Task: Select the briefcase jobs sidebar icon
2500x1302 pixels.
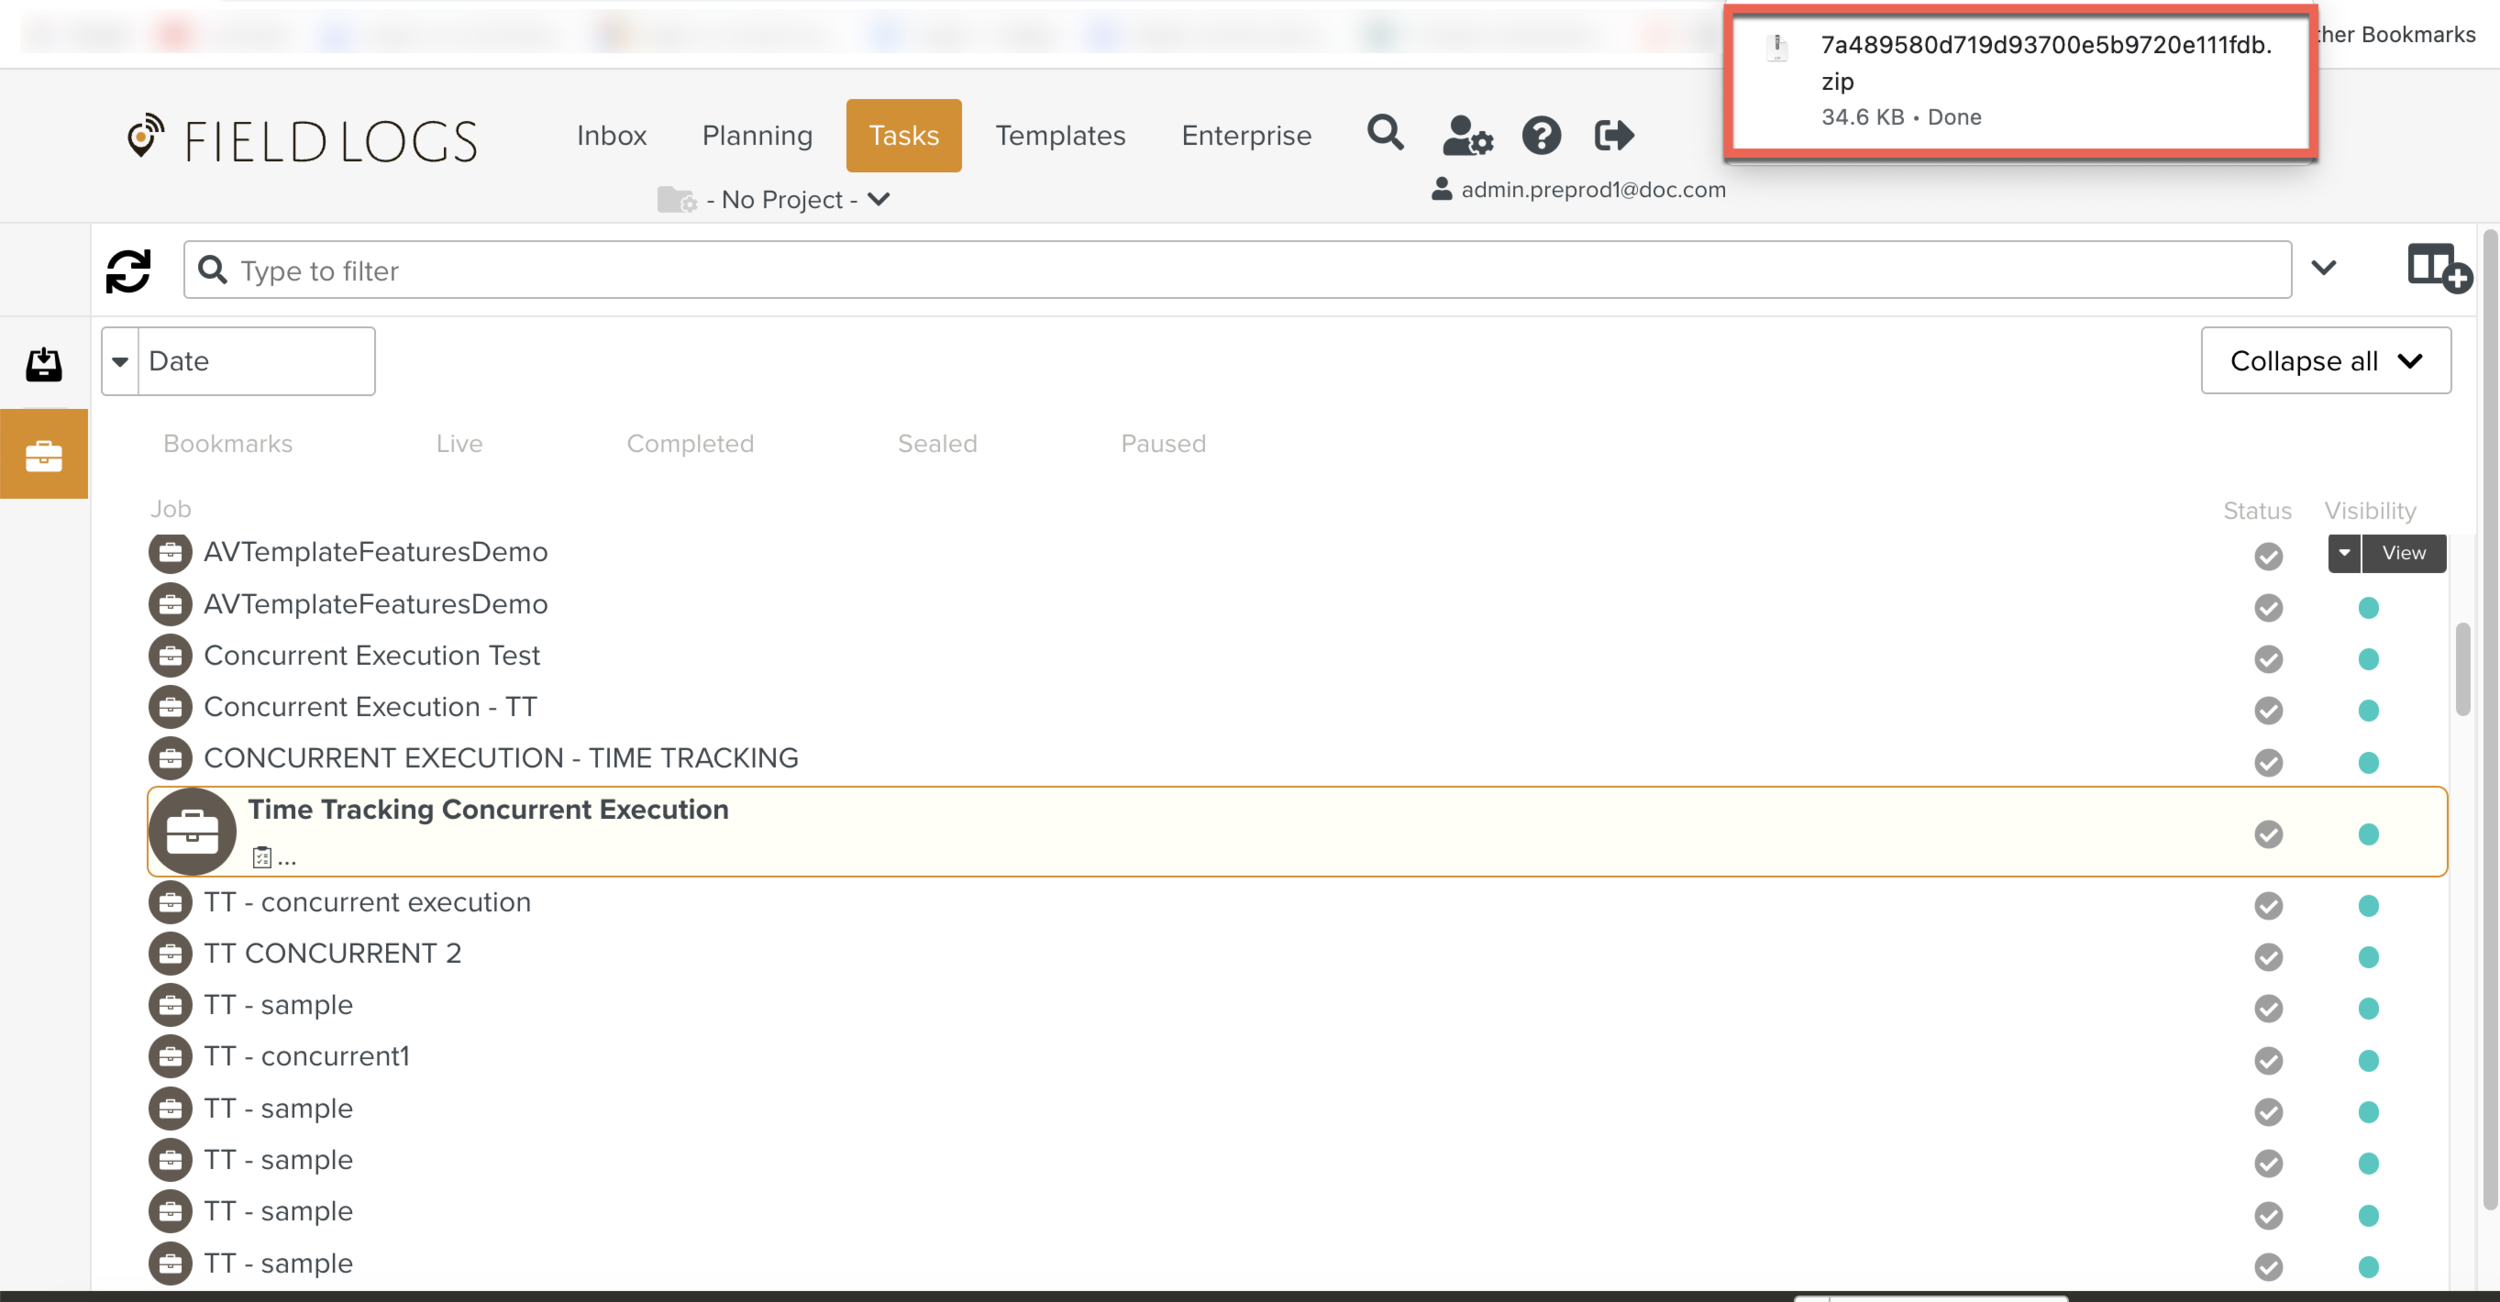Action: [x=44, y=455]
